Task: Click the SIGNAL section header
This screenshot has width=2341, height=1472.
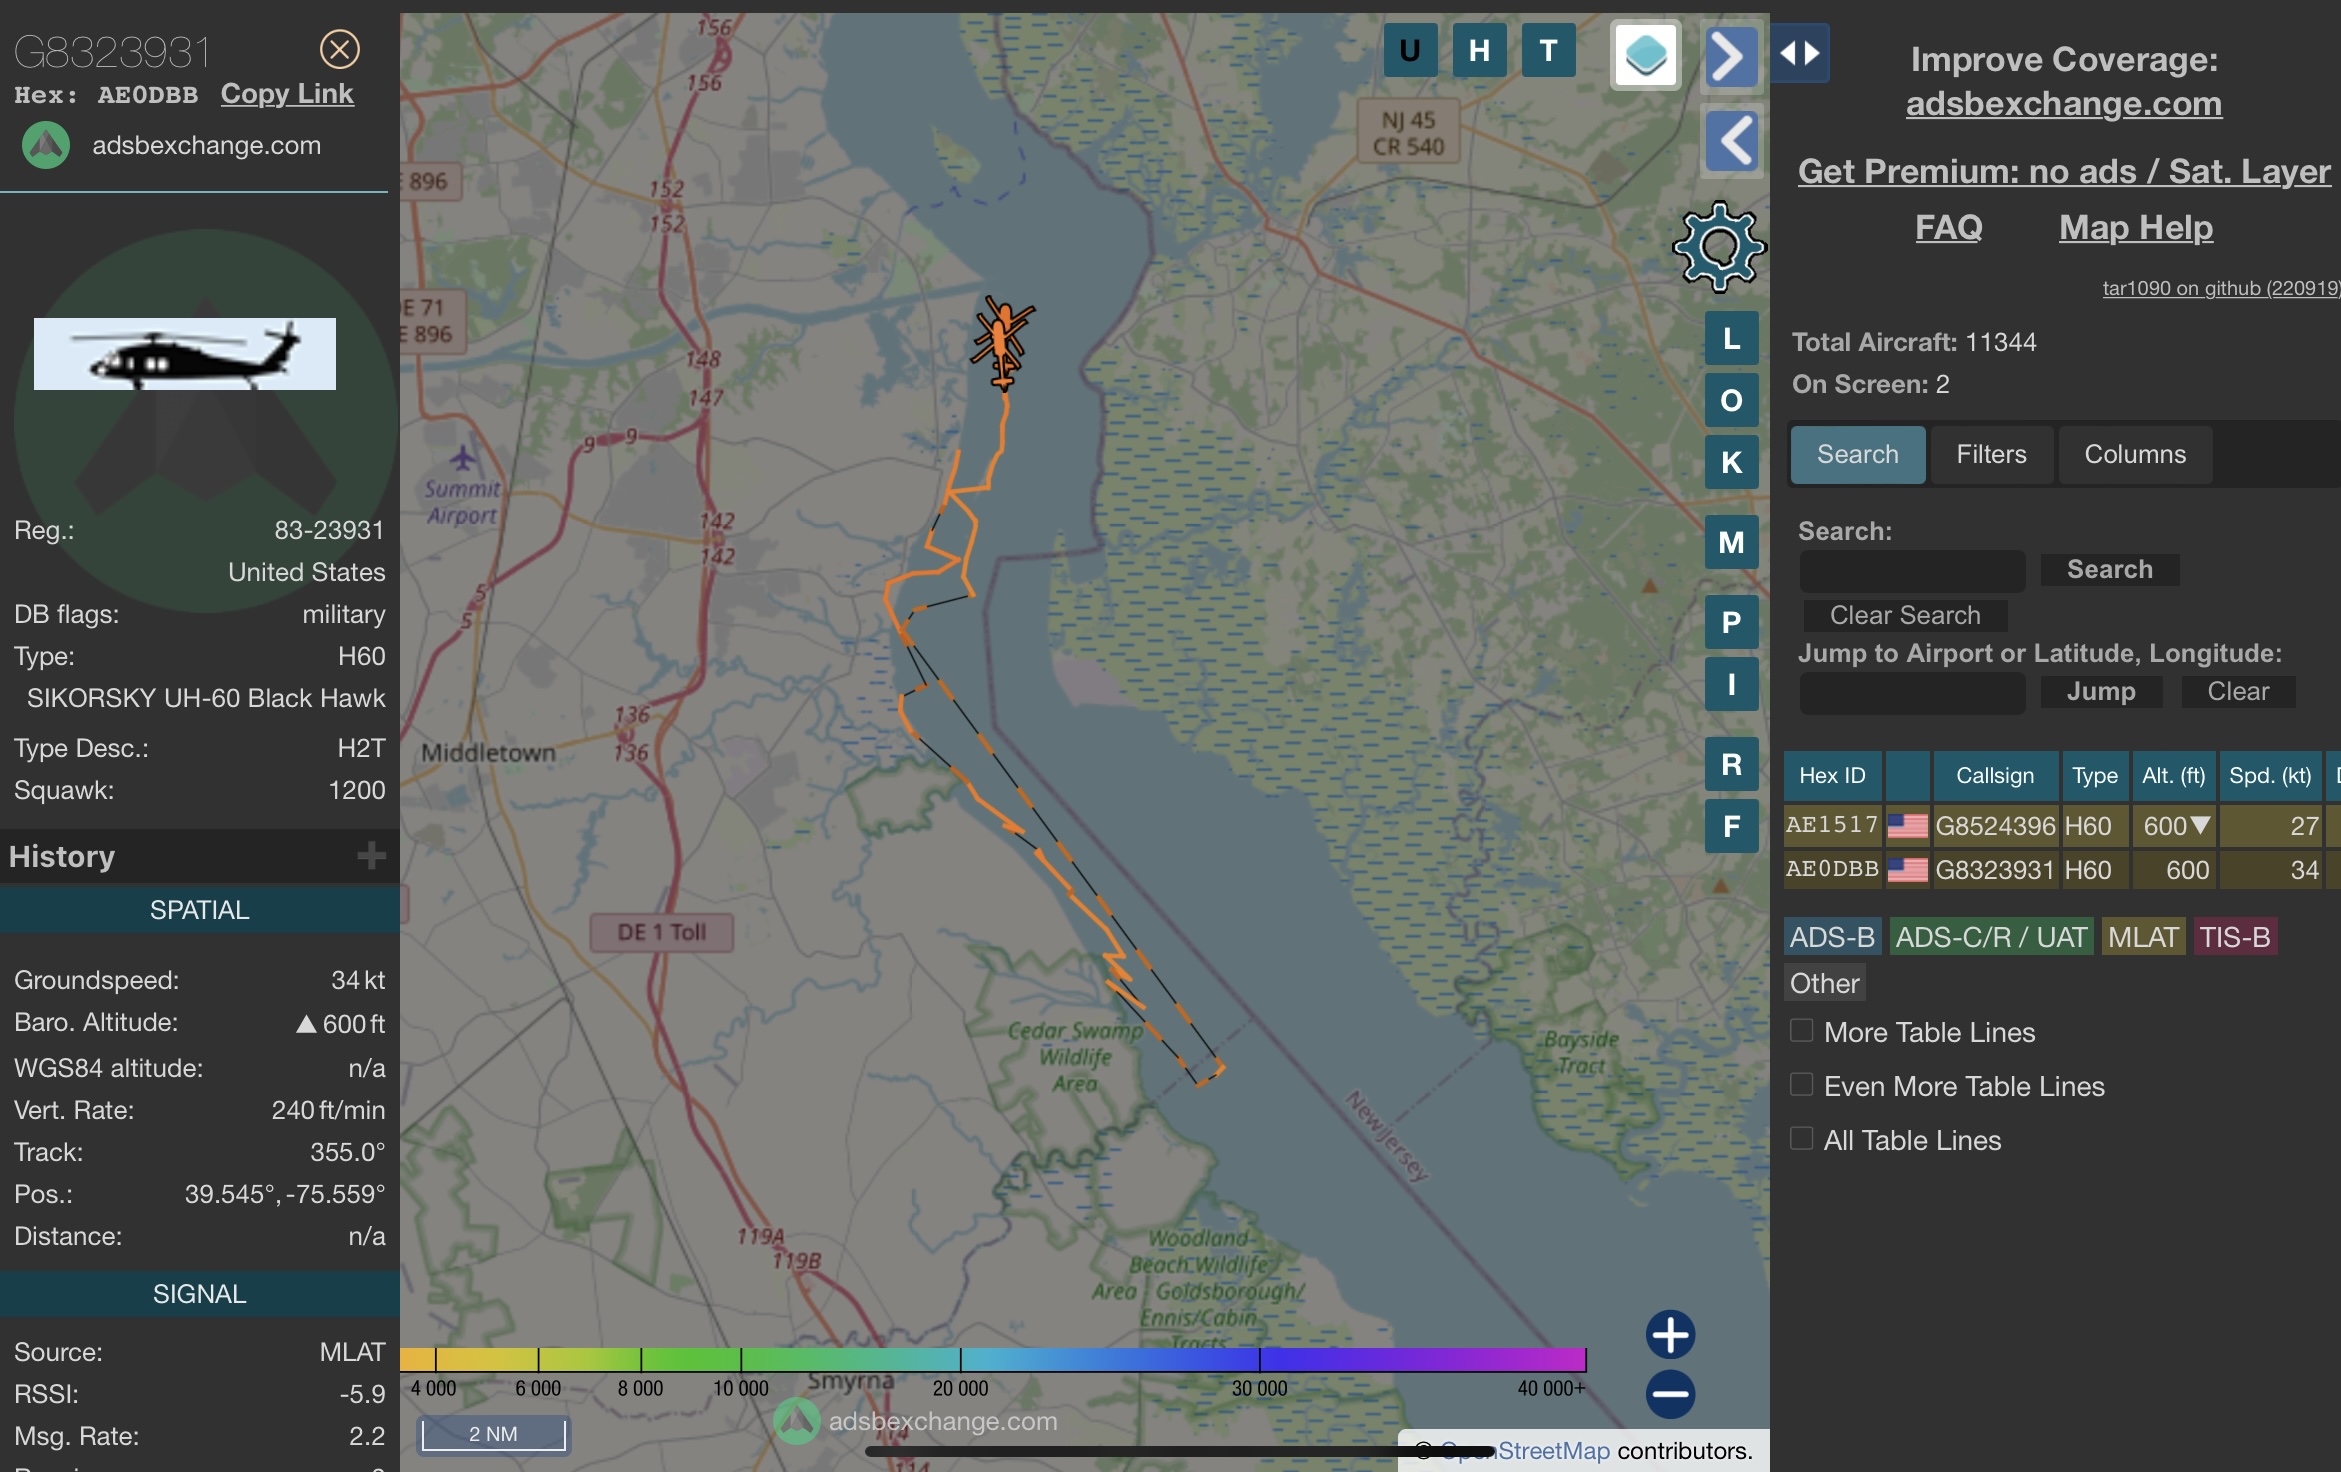Action: coord(200,1295)
